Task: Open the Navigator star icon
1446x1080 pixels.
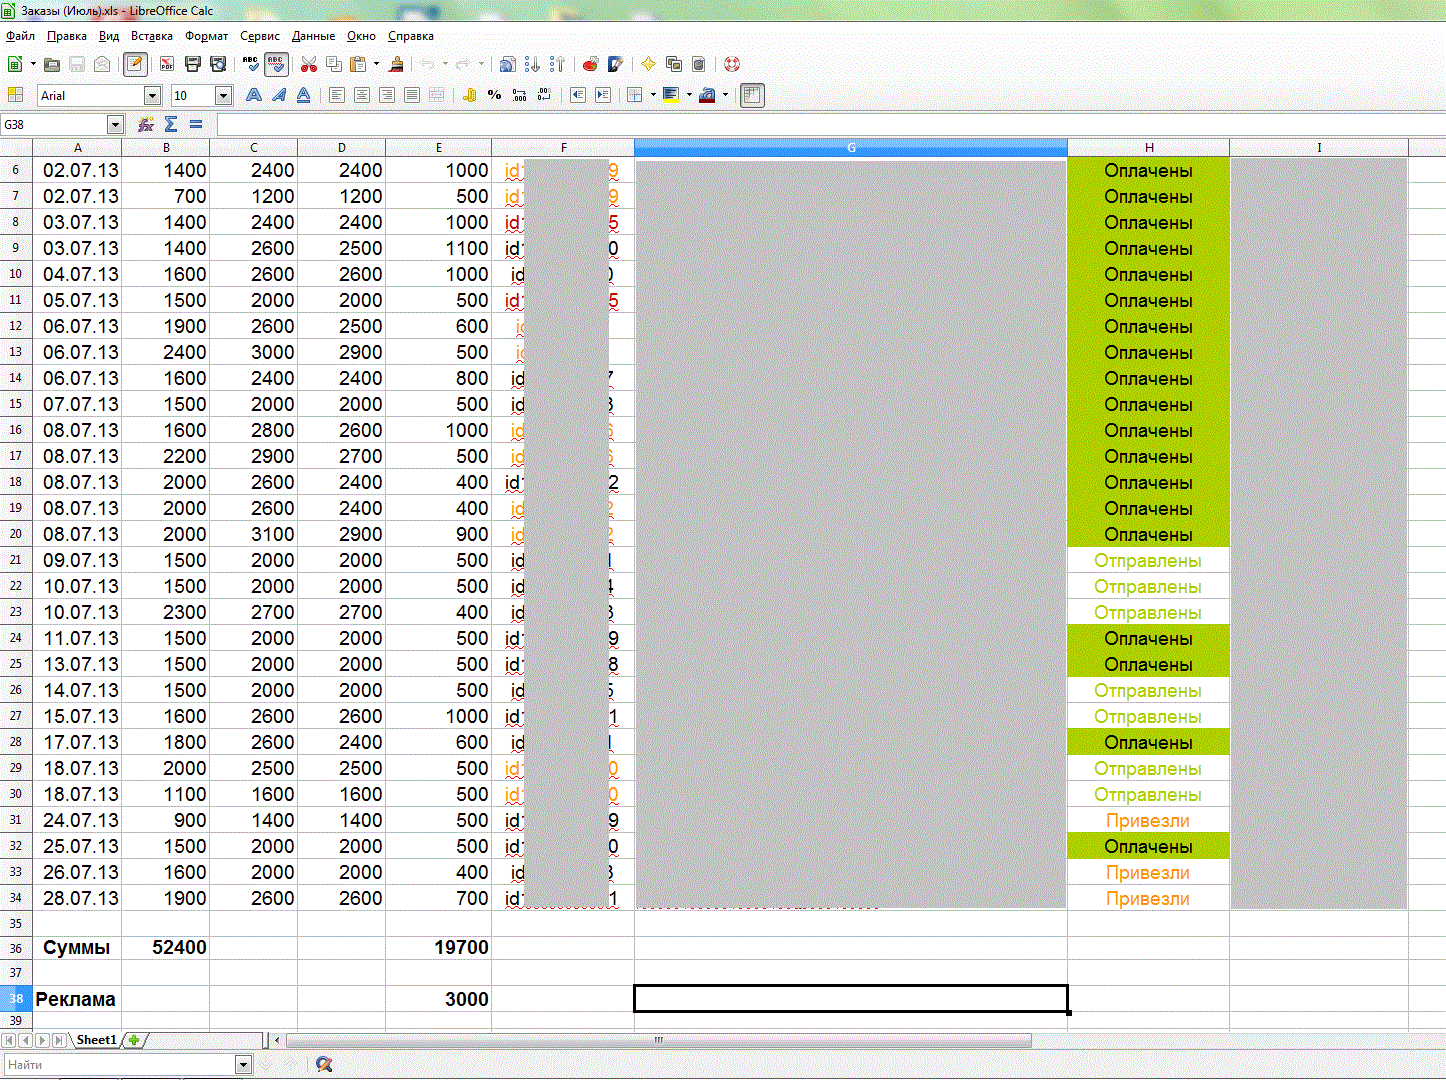Action: tap(648, 64)
